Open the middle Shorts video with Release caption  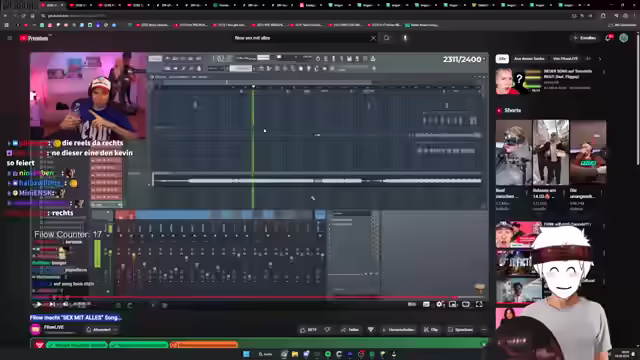click(551, 152)
